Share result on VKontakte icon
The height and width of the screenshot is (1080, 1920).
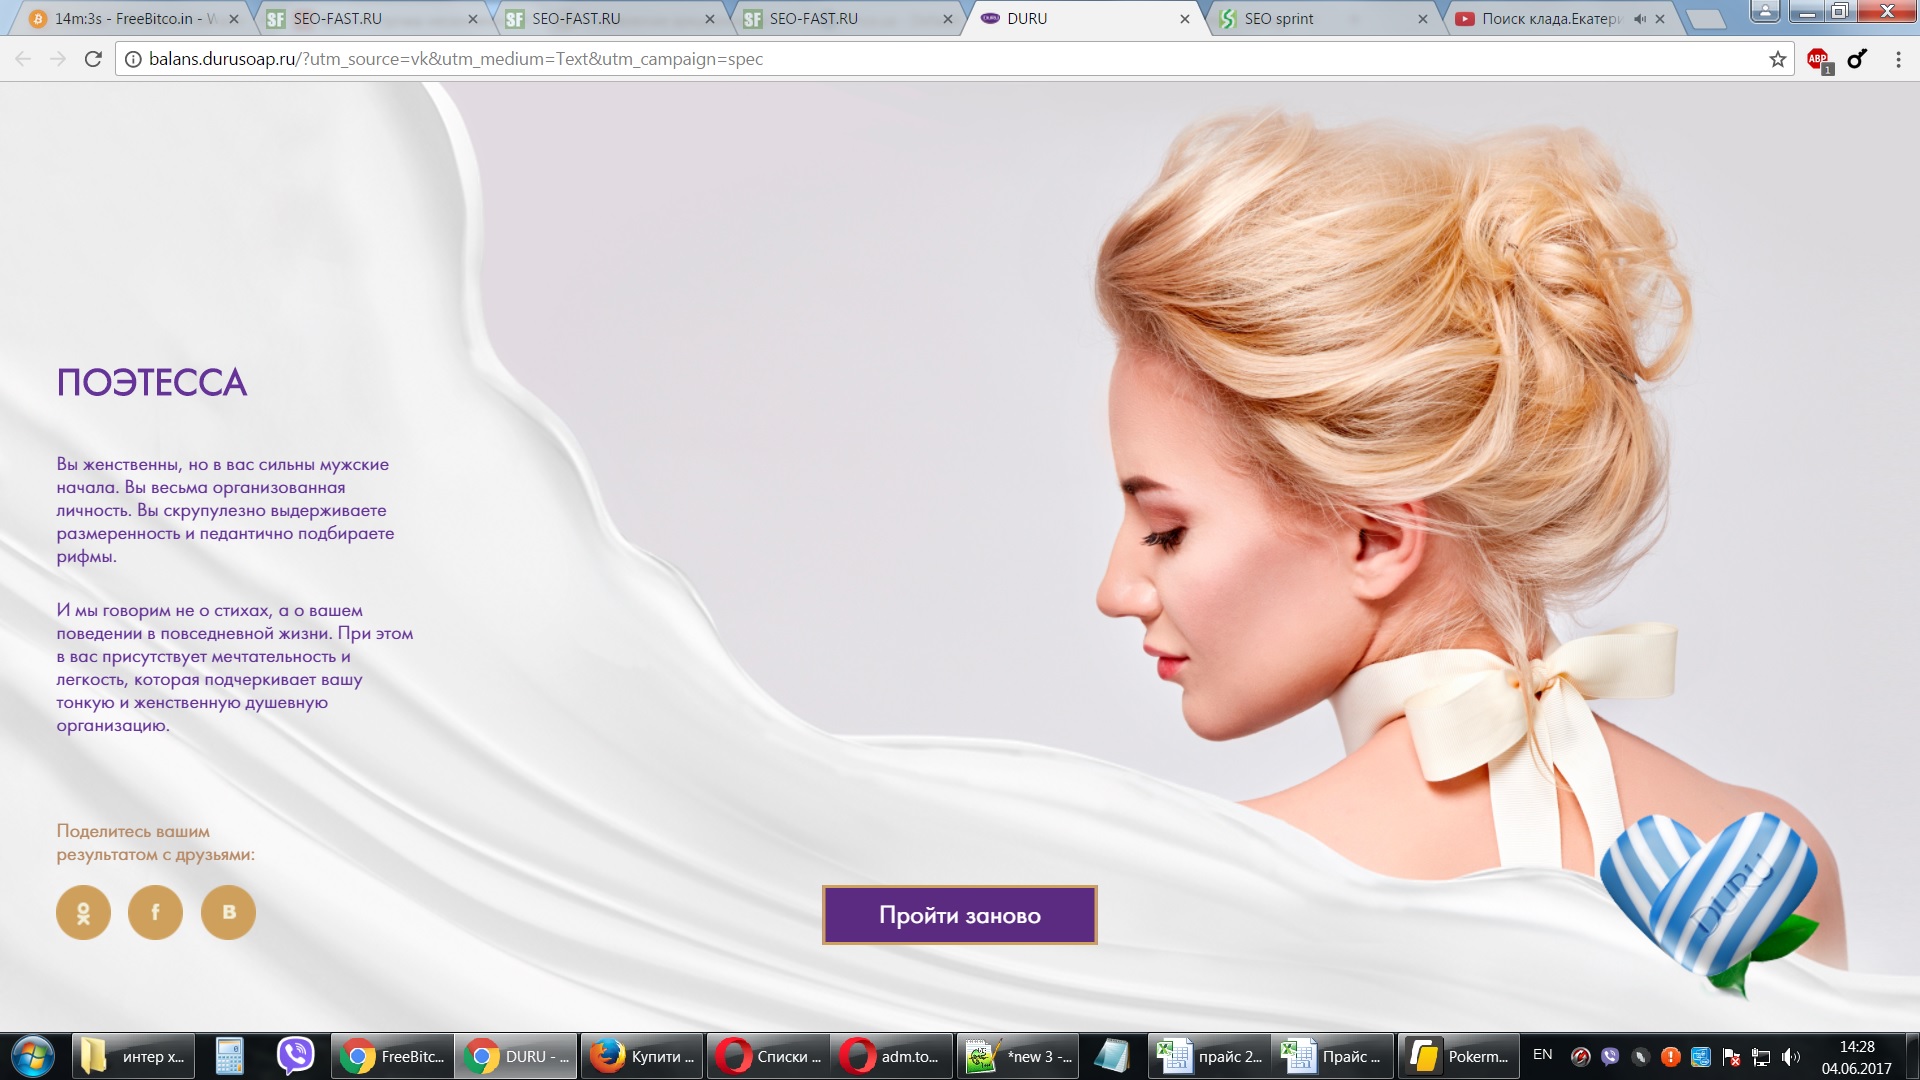pyautogui.click(x=228, y=912)
